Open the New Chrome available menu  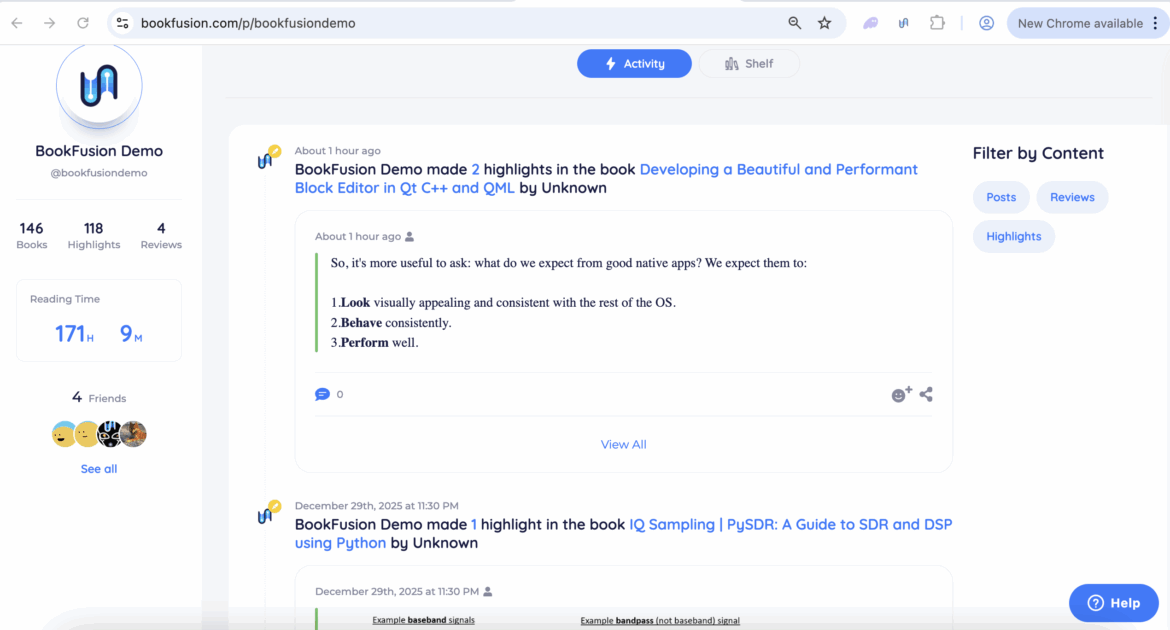coord(1086,23)
